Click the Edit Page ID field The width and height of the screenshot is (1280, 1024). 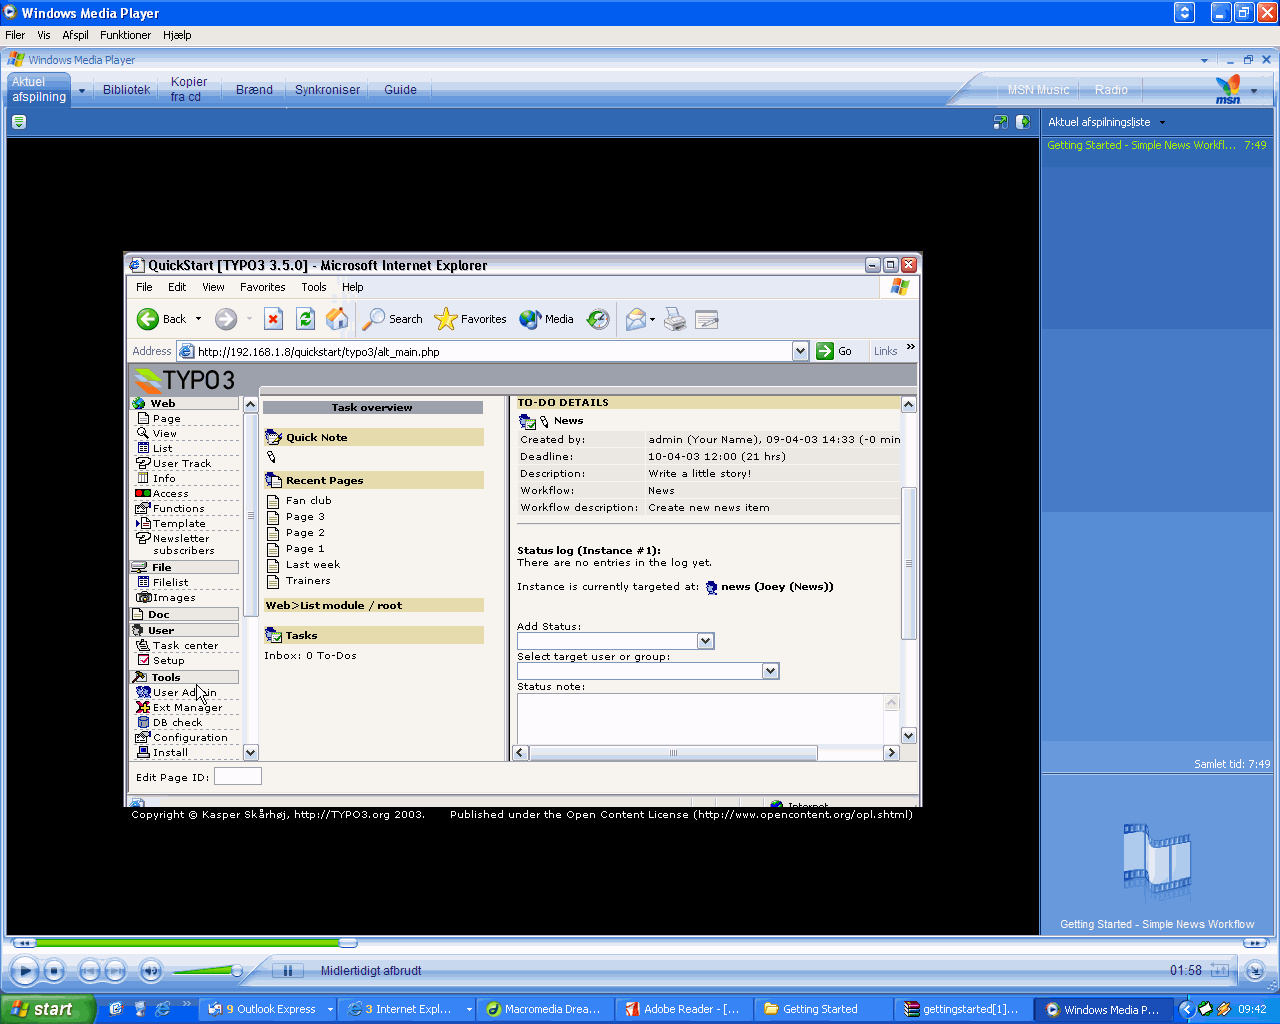(x=238, y=776)
